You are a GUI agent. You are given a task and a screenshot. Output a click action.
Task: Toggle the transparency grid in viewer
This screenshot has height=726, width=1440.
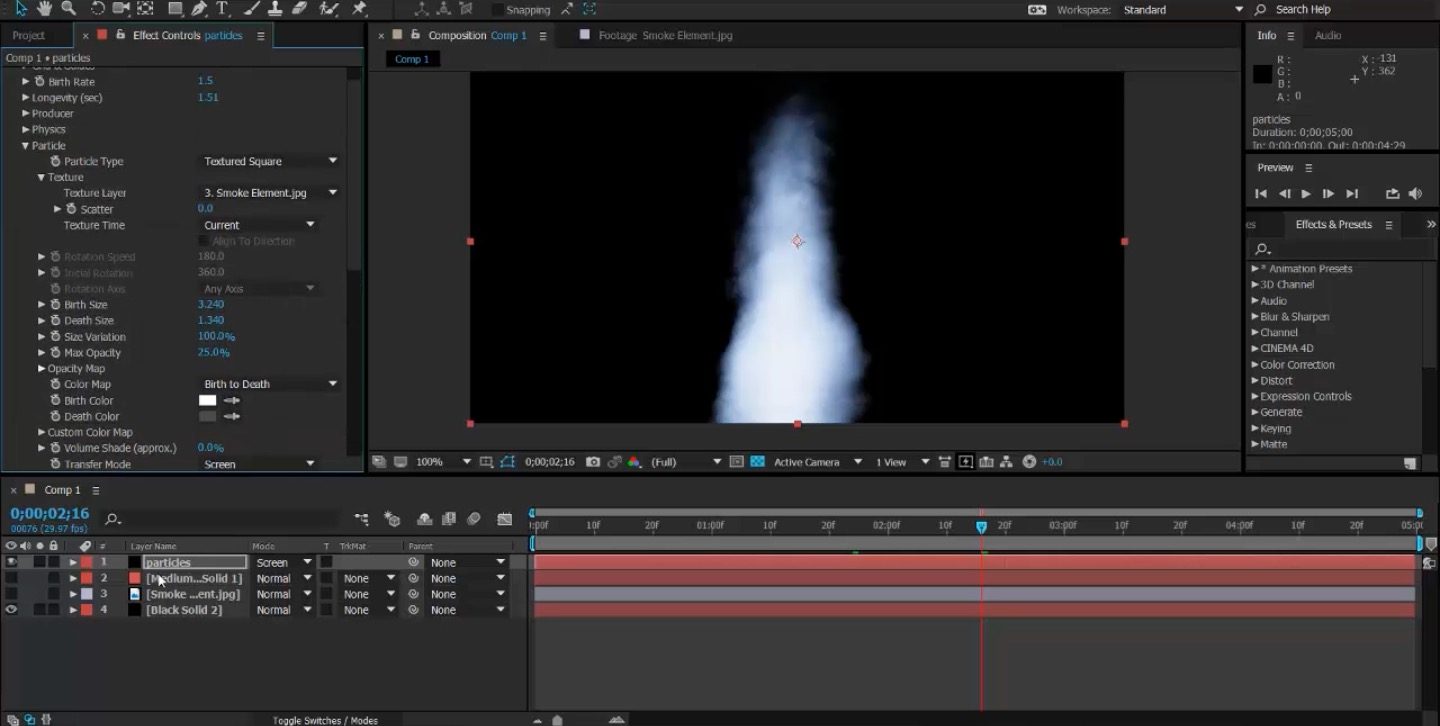(x=757, y=462)
